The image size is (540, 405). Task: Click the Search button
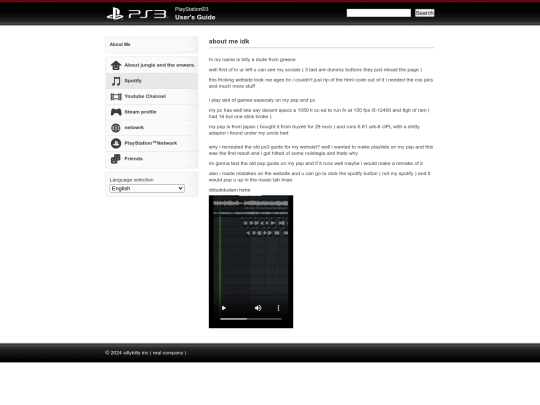pos(424,13)
